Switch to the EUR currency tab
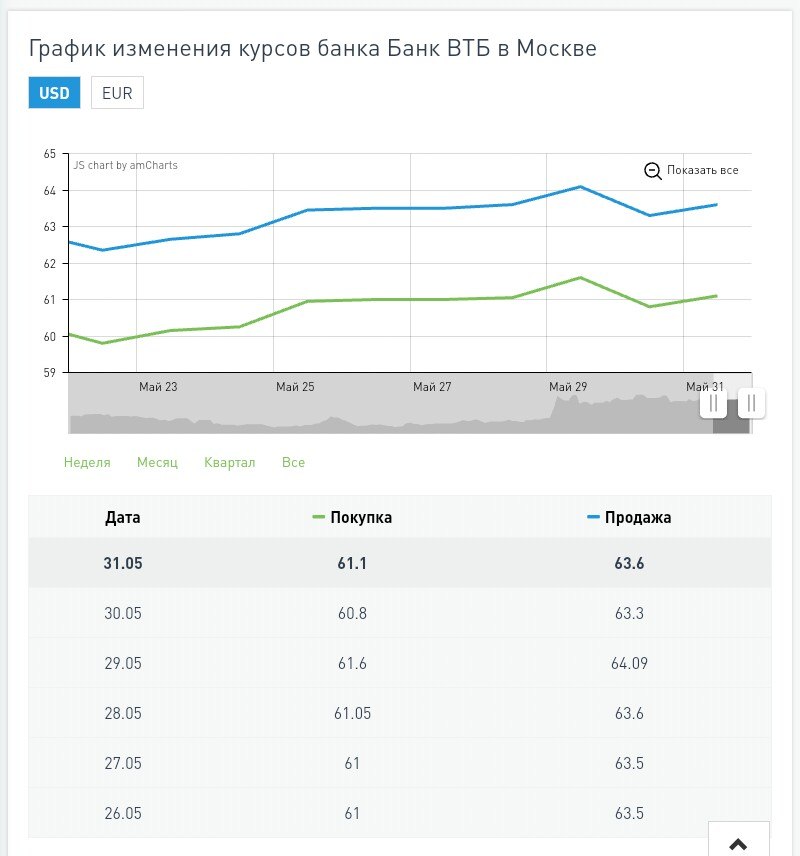The height and width of the screenshot is (856, 800). 117,94
